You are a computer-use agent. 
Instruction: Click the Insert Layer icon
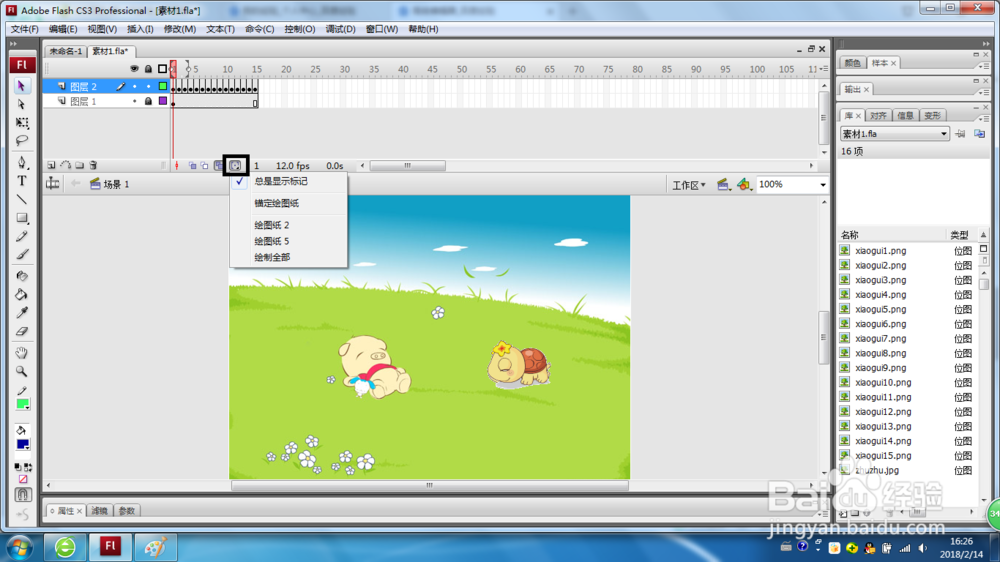(x=51, y=165)
